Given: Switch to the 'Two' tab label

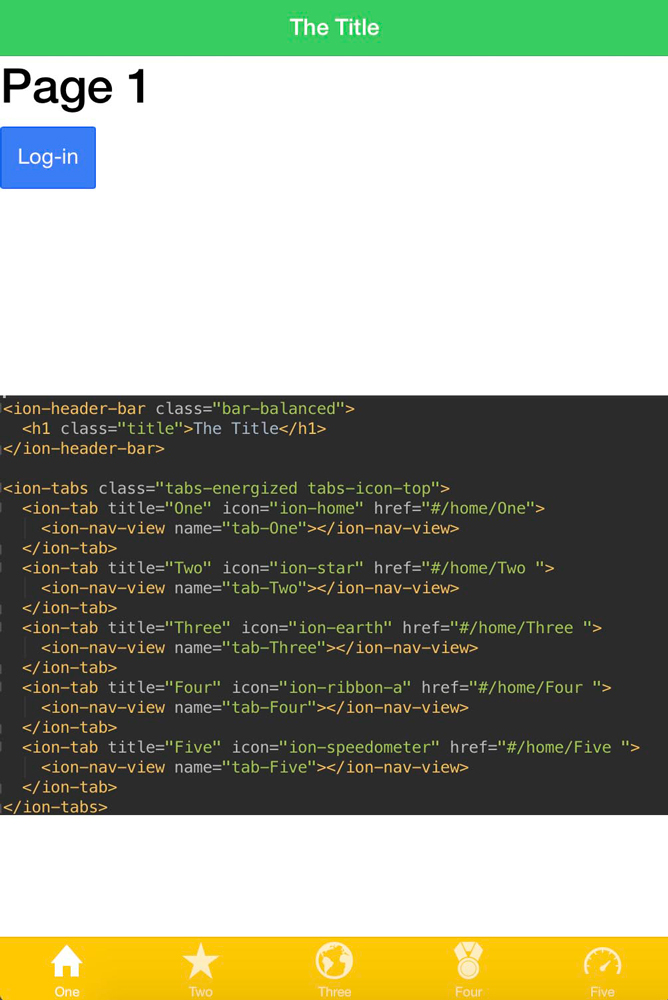Looking at the screenshot, I should [x=201, y=992].
